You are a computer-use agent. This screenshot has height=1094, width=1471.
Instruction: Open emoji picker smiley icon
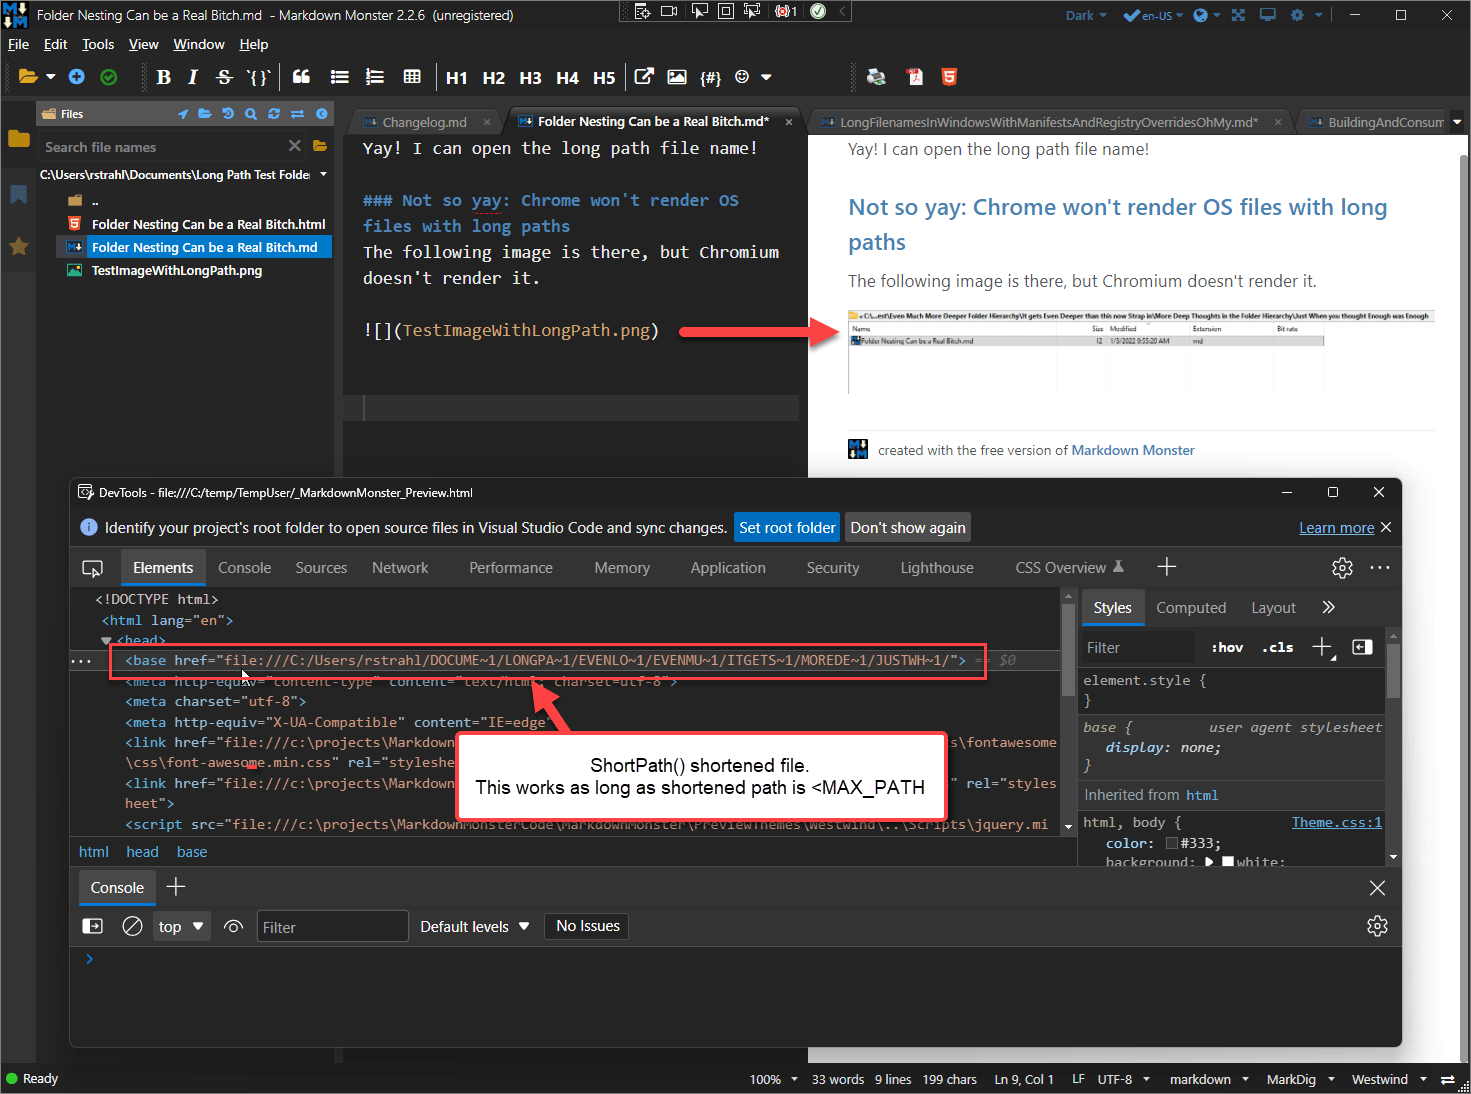pos(742,77)
